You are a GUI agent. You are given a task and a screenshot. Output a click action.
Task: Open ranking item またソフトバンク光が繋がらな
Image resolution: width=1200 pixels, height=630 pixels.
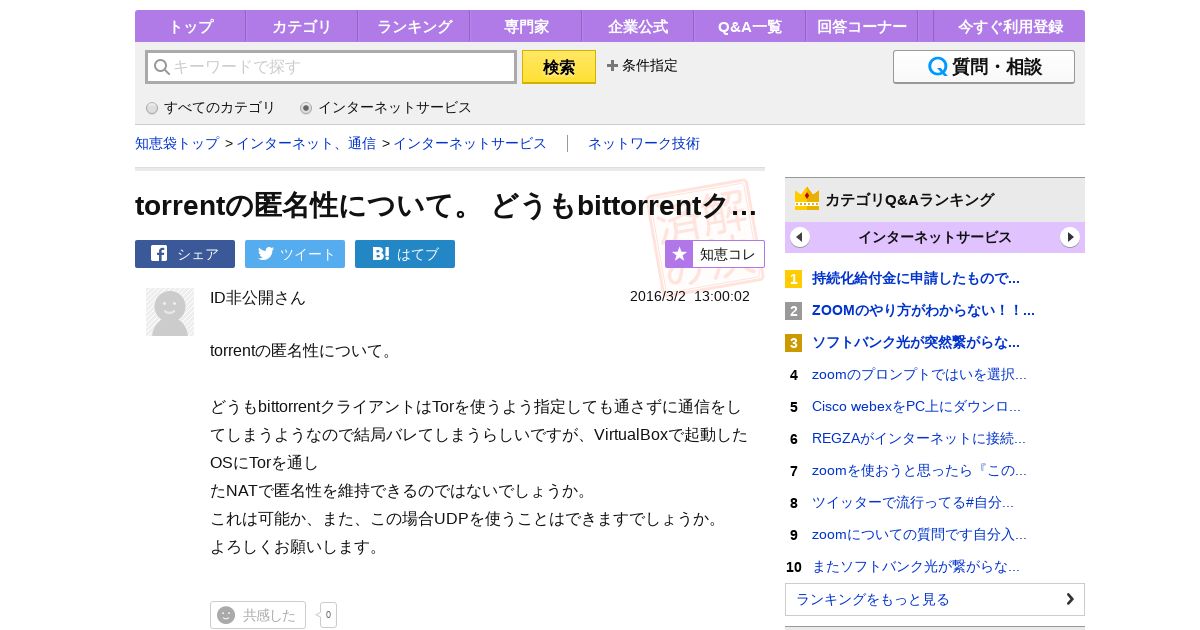pos(916,566)
